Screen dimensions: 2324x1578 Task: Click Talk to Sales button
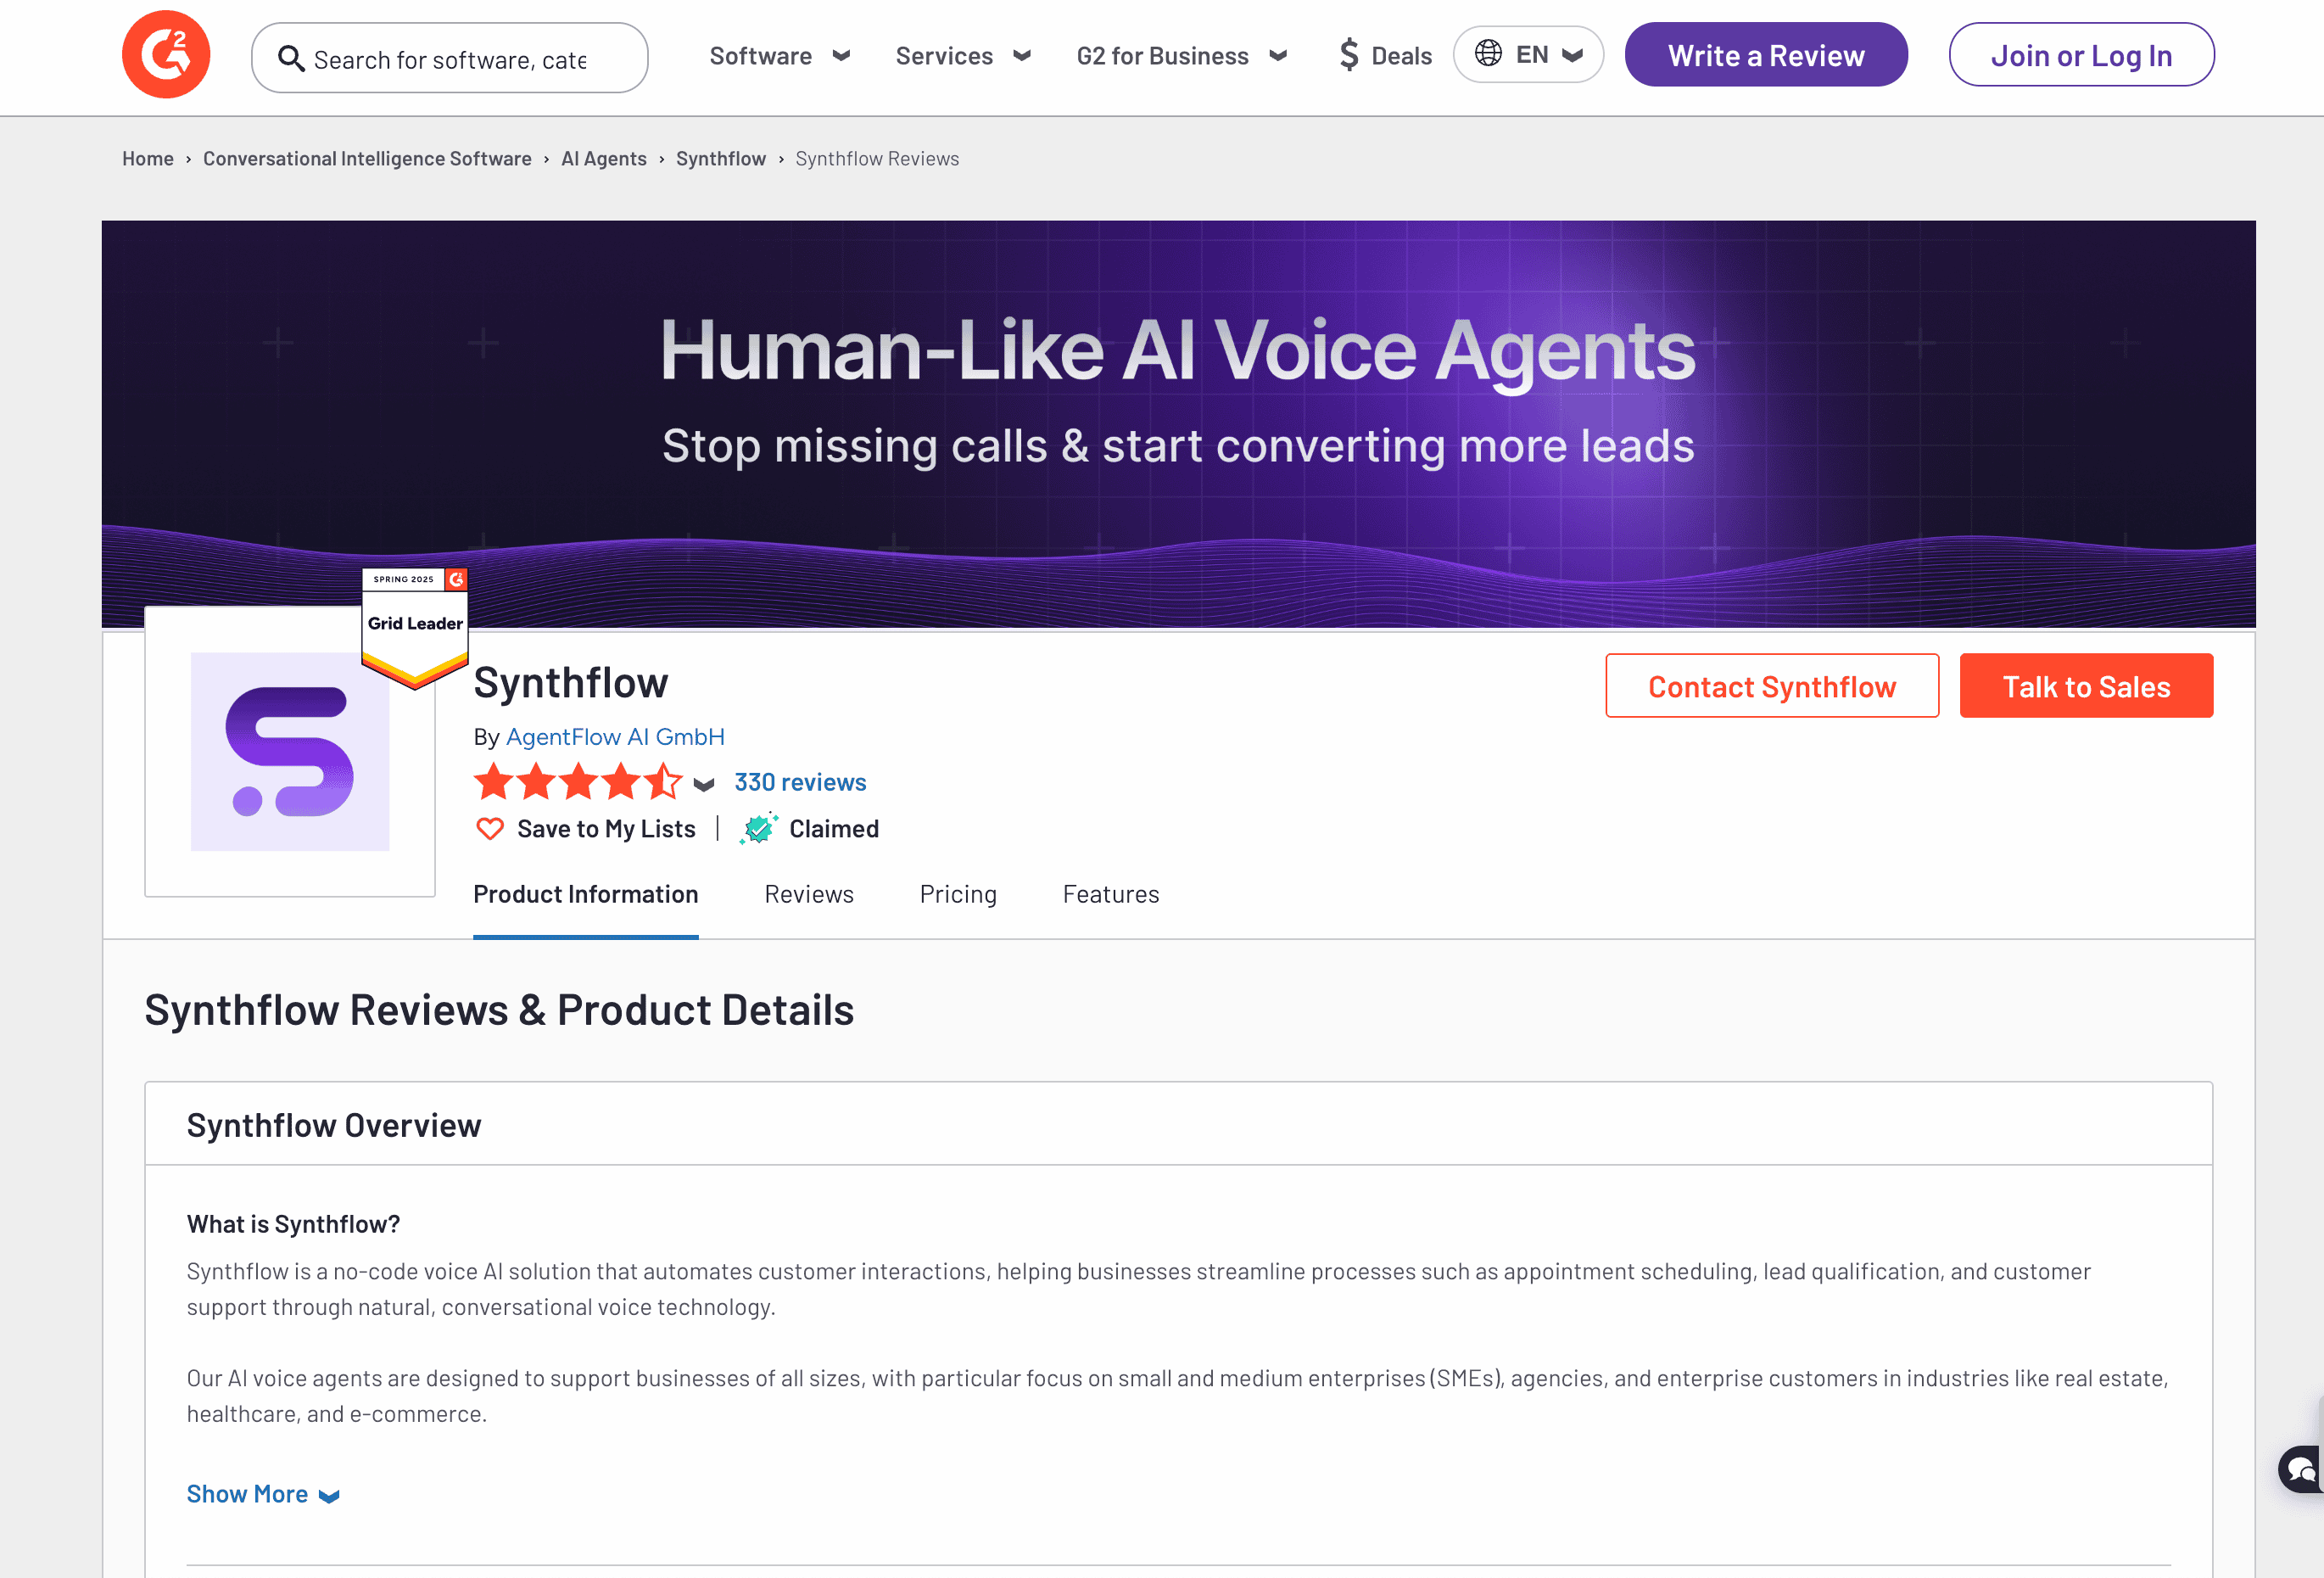[x=2086, y=686]
